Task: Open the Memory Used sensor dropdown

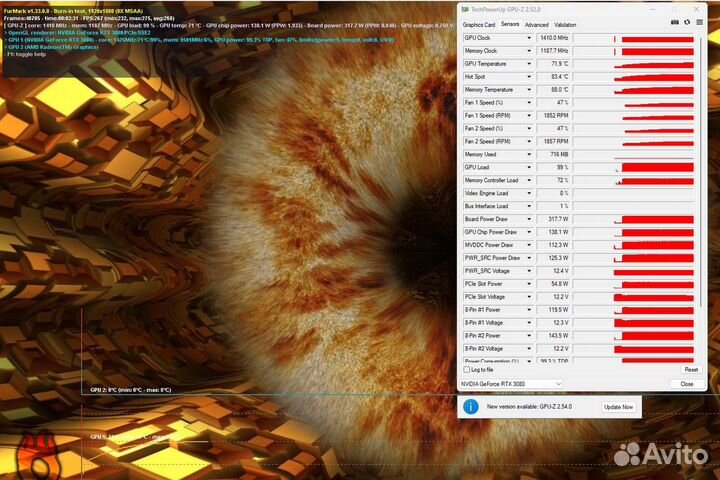Action: pyautogui.click(x=529, y=154)
